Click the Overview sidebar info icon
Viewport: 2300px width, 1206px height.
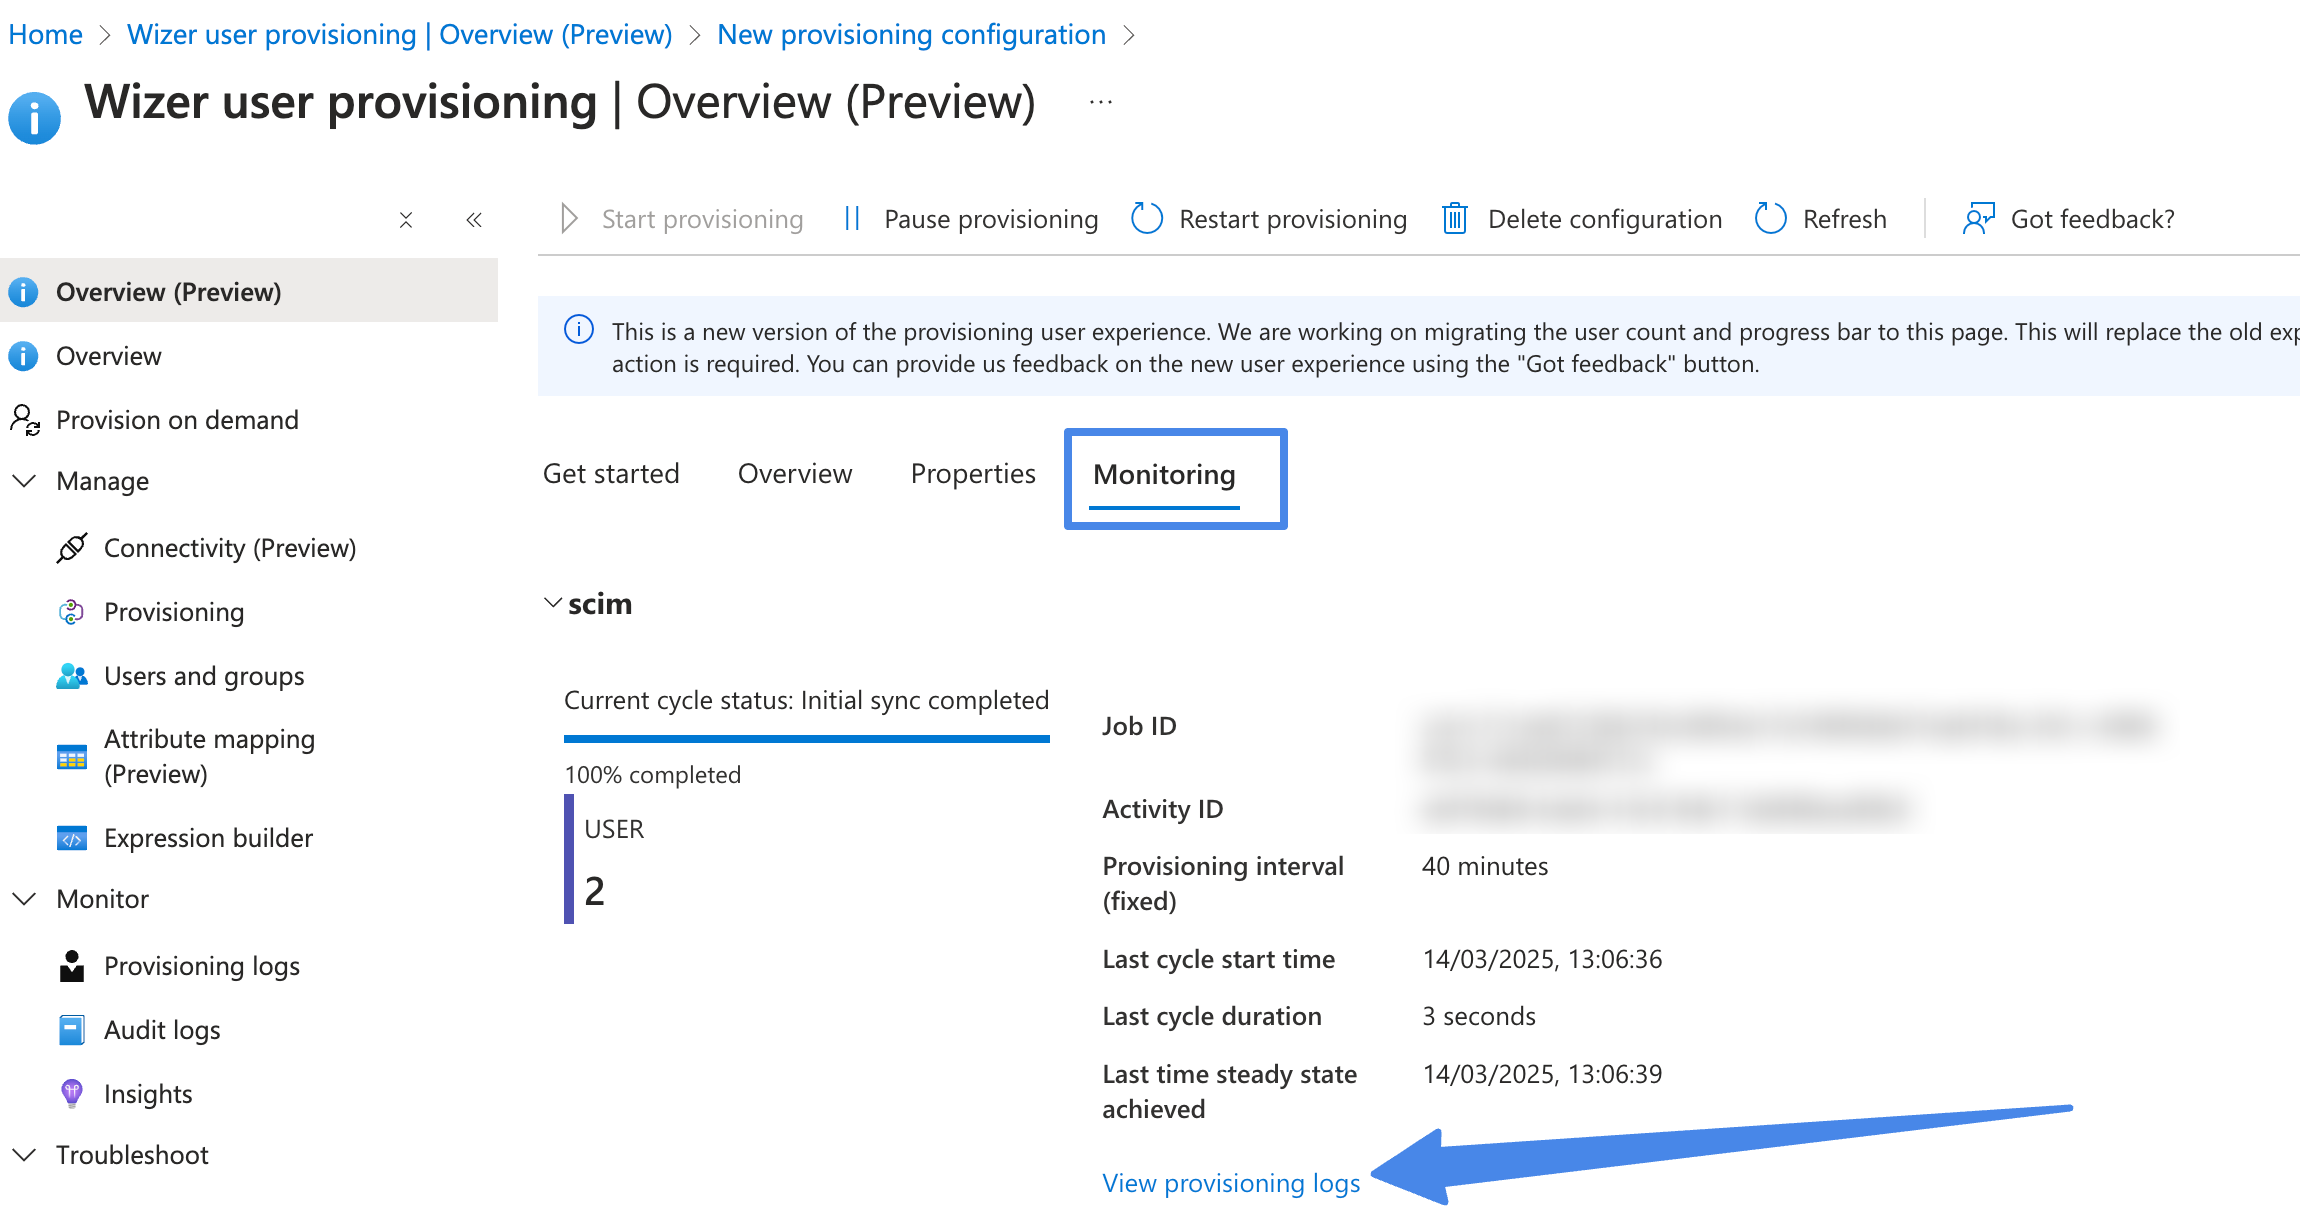[x=23, y=356]
